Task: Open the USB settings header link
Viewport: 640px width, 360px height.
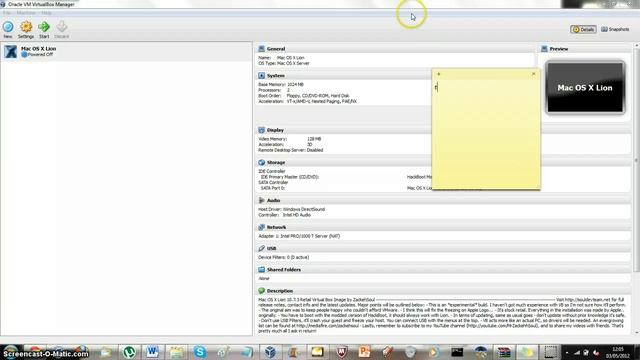Action: pyautogui.click(x=271, y=249)
